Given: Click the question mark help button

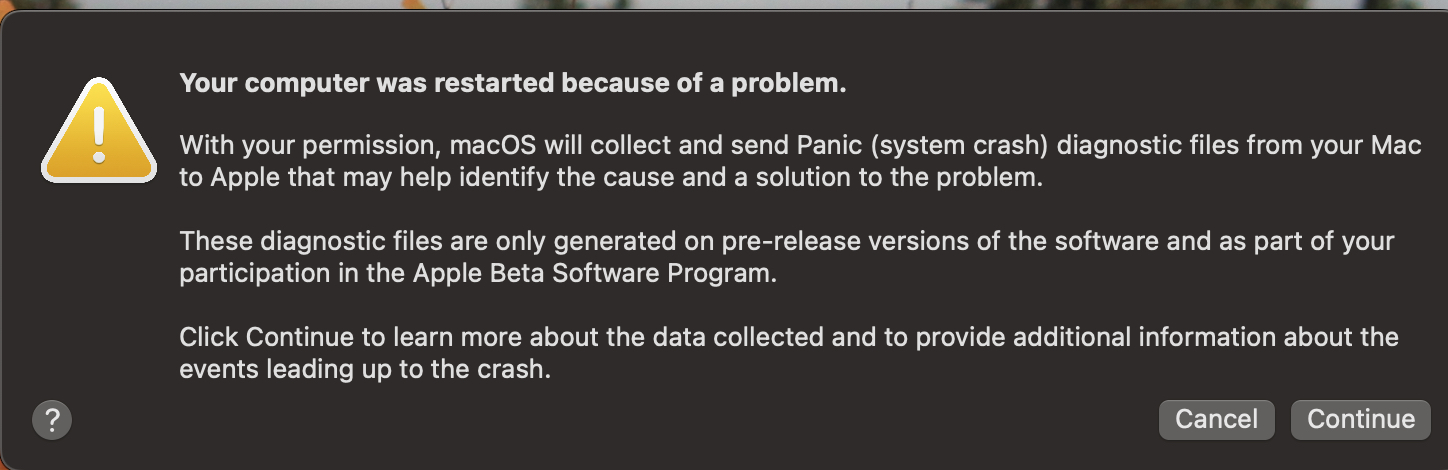Looking at the screenshot, I should [52, 420].
